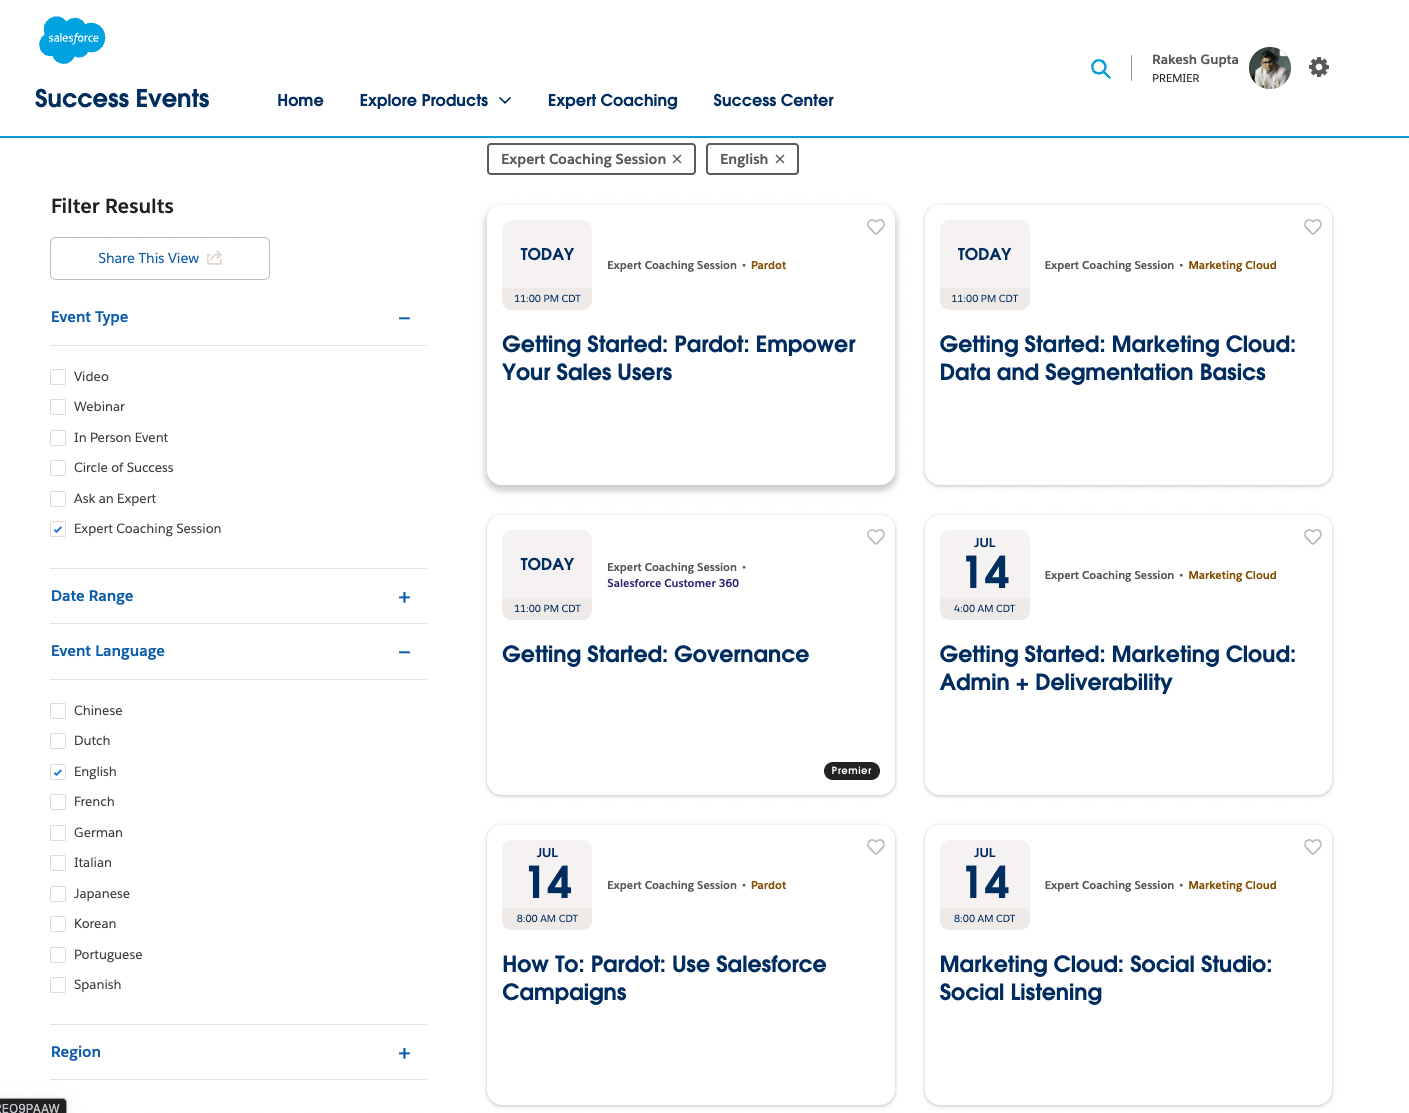Click the Success Events site title
Screen dimensions: 1409x1113
[122, 98]
